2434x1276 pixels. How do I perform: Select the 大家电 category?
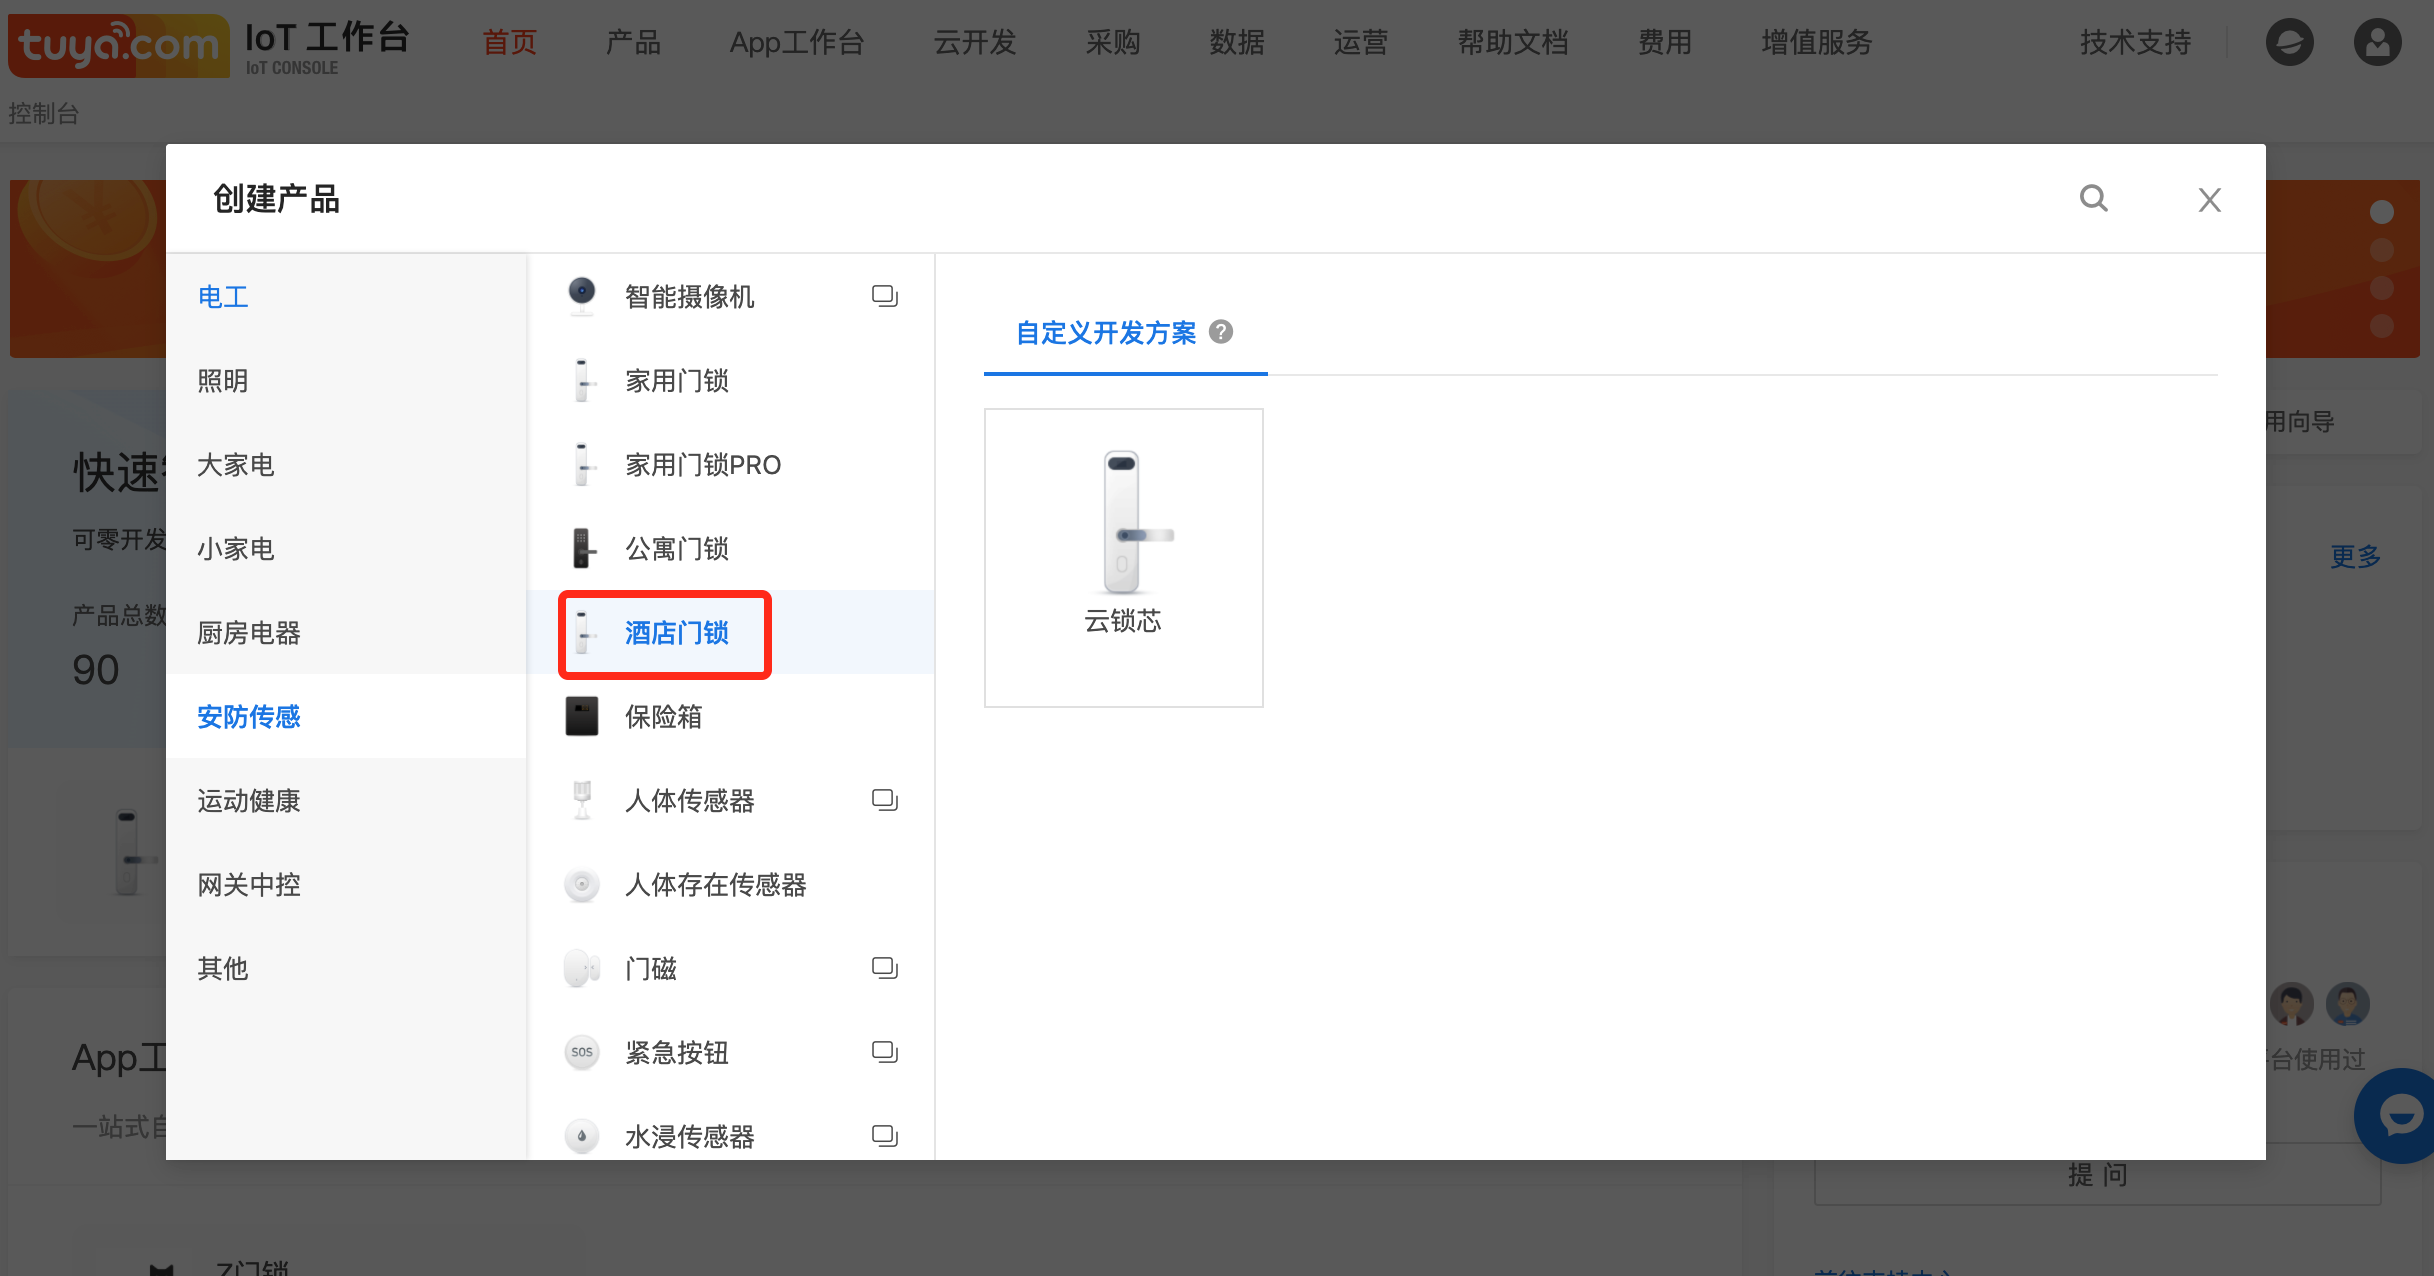click(346, 464)
